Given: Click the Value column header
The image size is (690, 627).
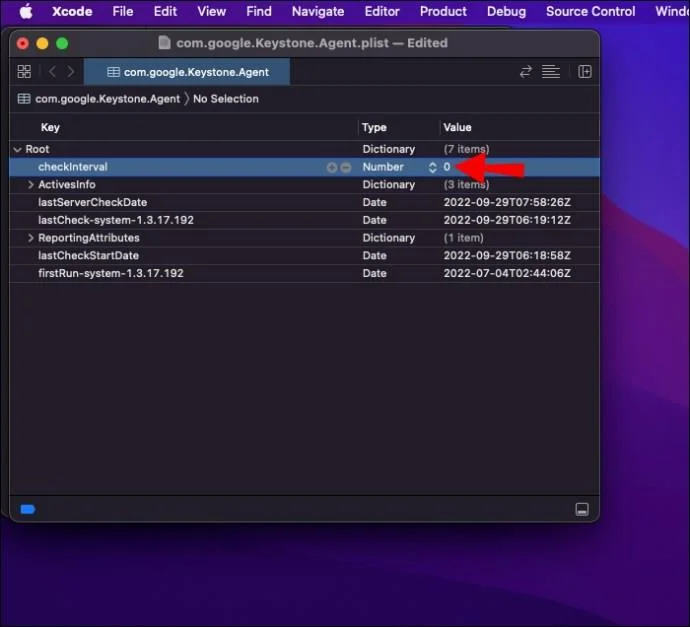Looking at the screenshot, I should [457, 128].
